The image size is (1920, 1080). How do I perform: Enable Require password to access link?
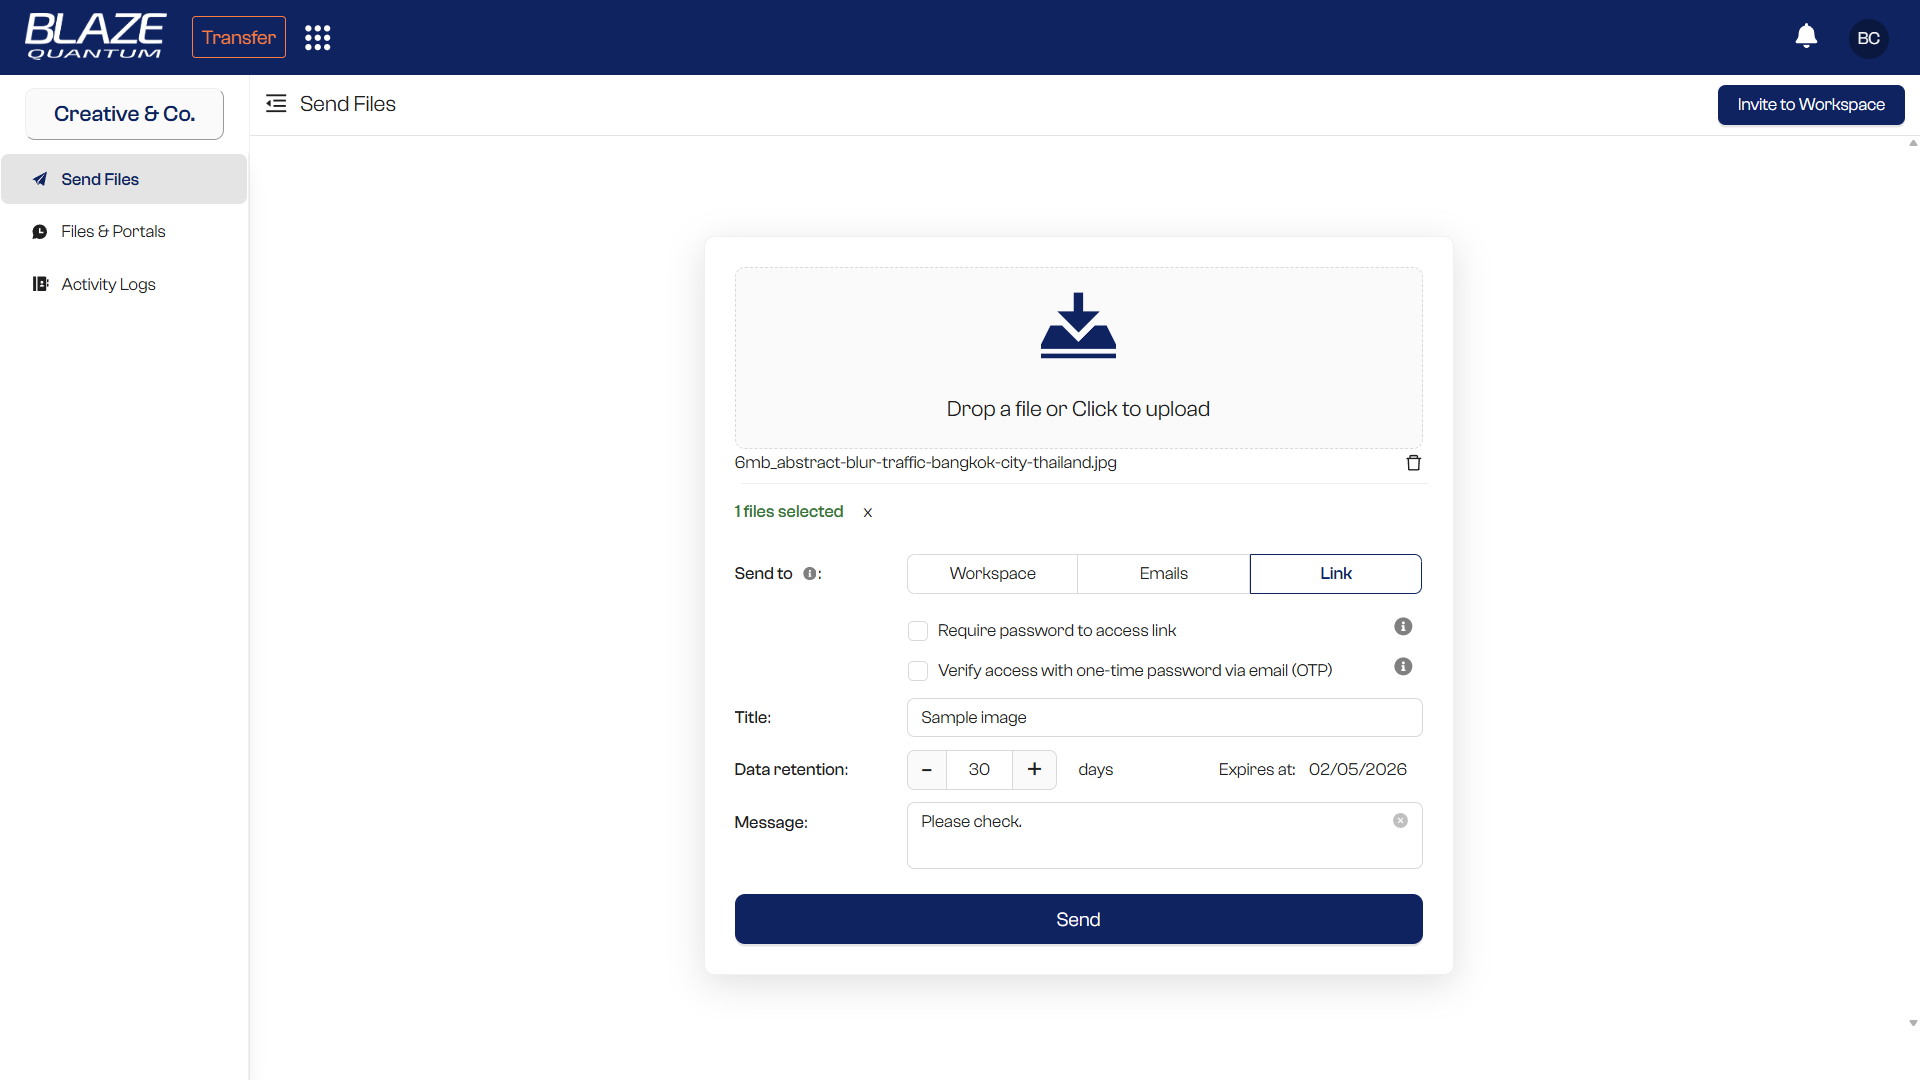(918, 631)
